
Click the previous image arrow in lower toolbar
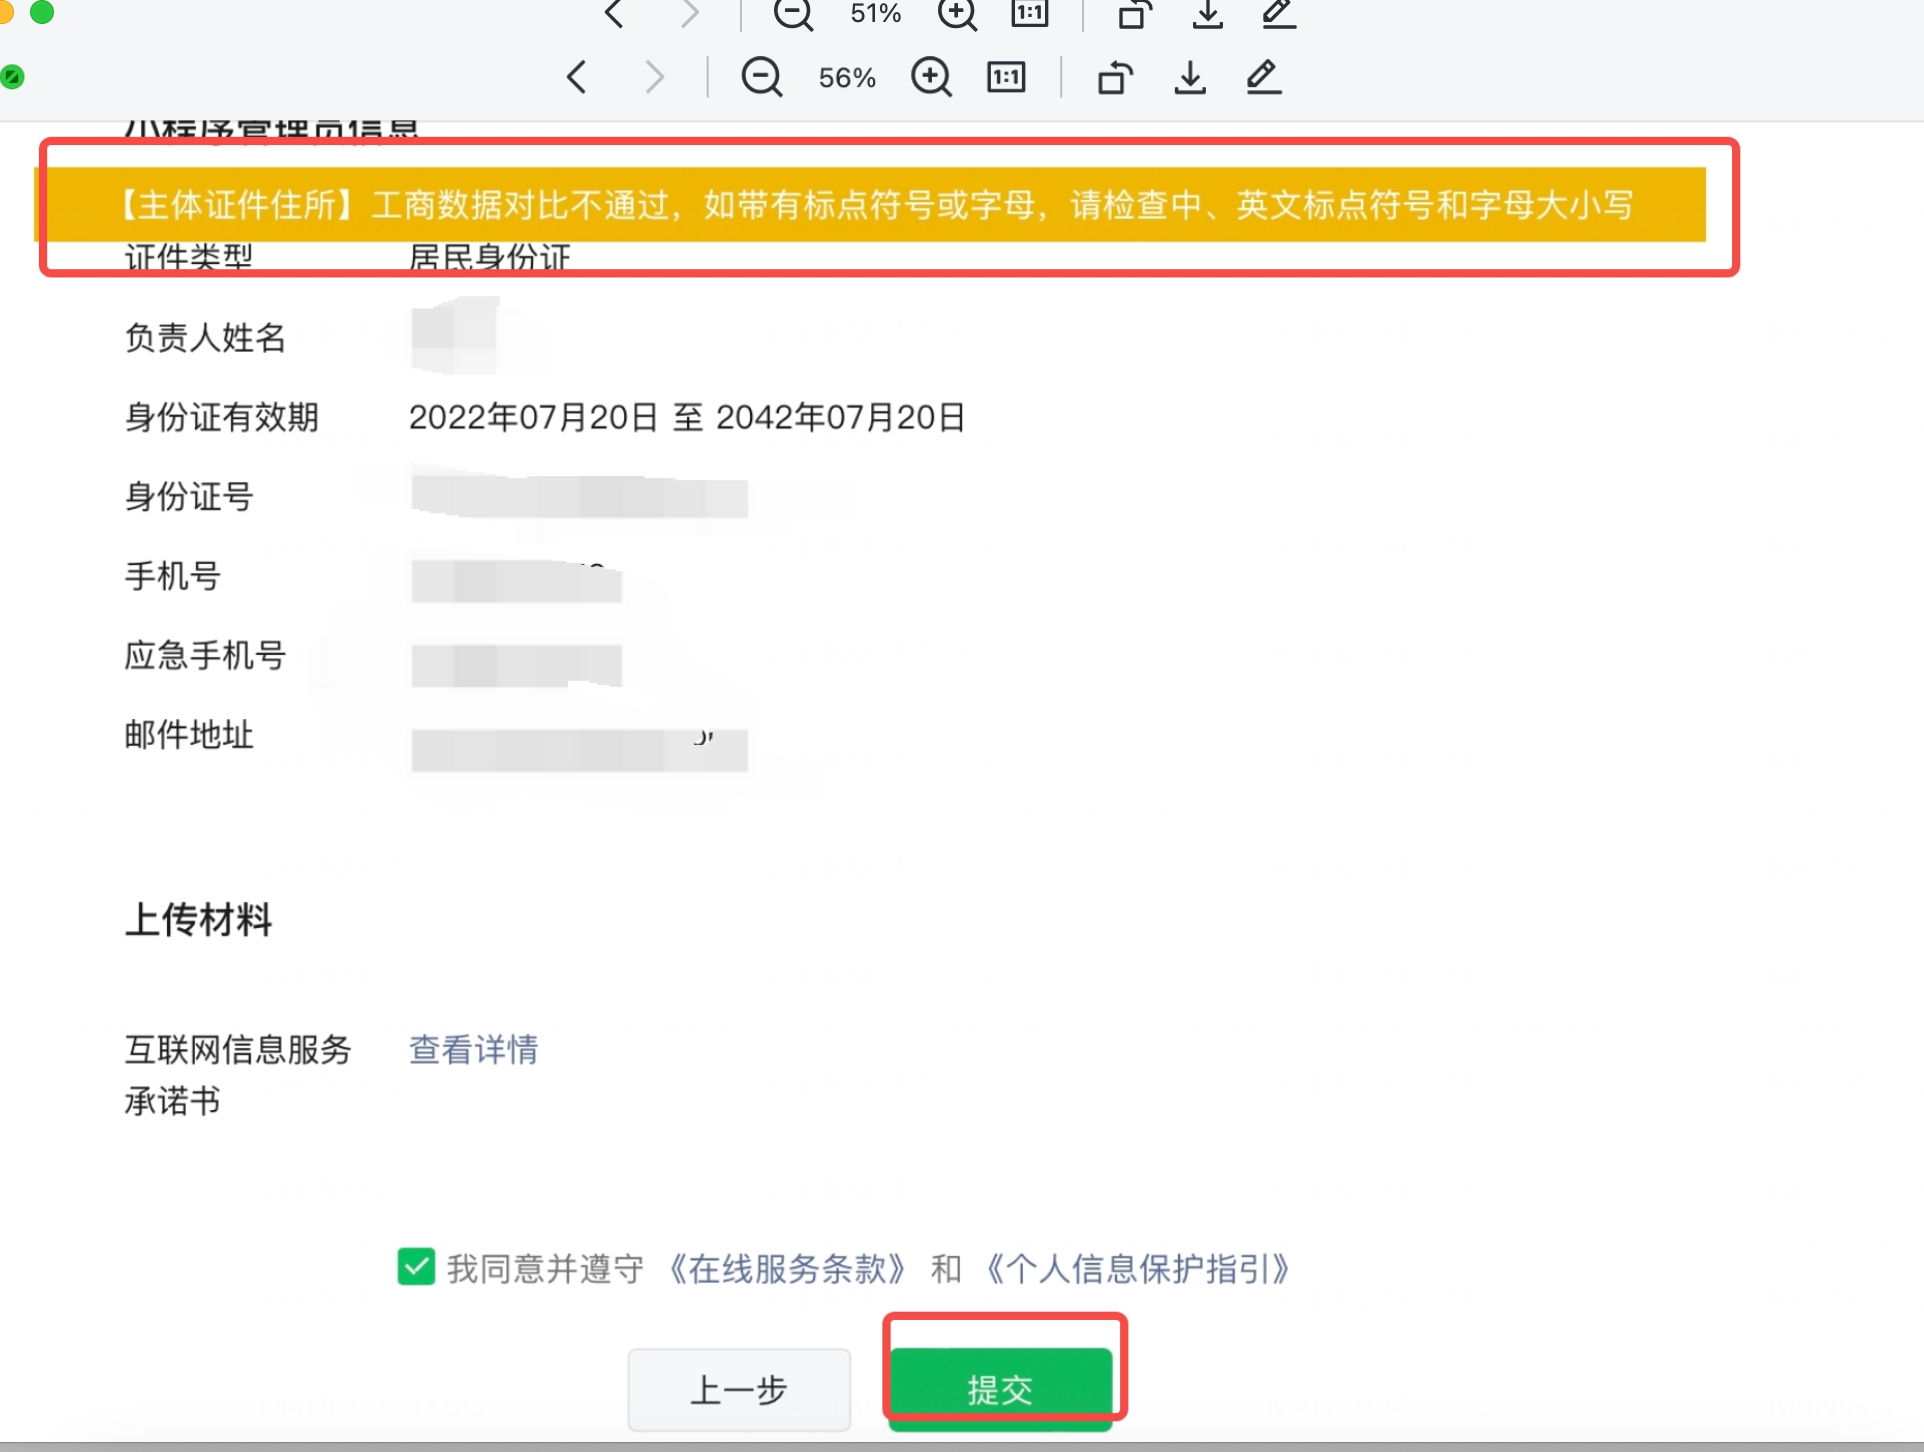coord(577,77)
